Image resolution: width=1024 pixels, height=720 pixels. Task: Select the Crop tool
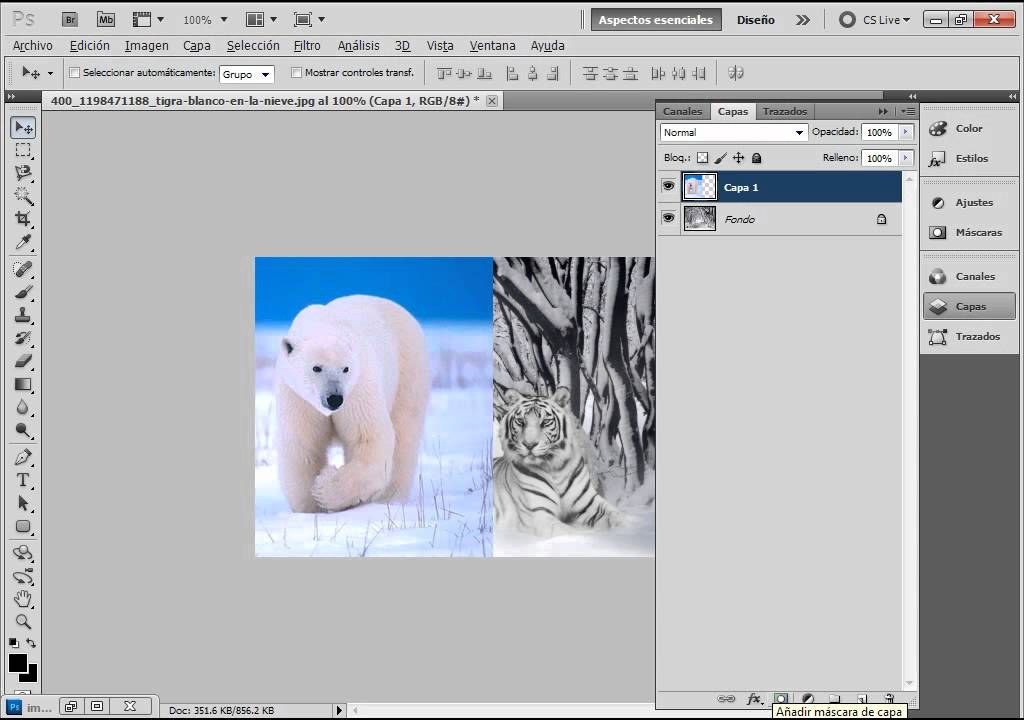click(23, 218)
